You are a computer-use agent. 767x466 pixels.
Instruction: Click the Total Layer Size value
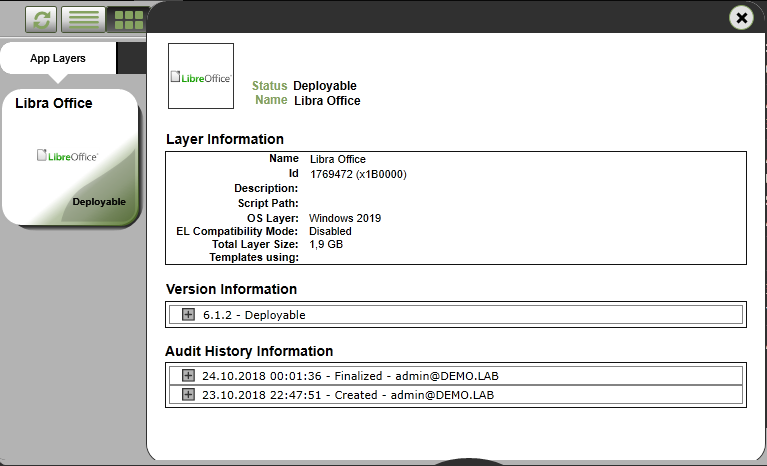coord(328,244)
